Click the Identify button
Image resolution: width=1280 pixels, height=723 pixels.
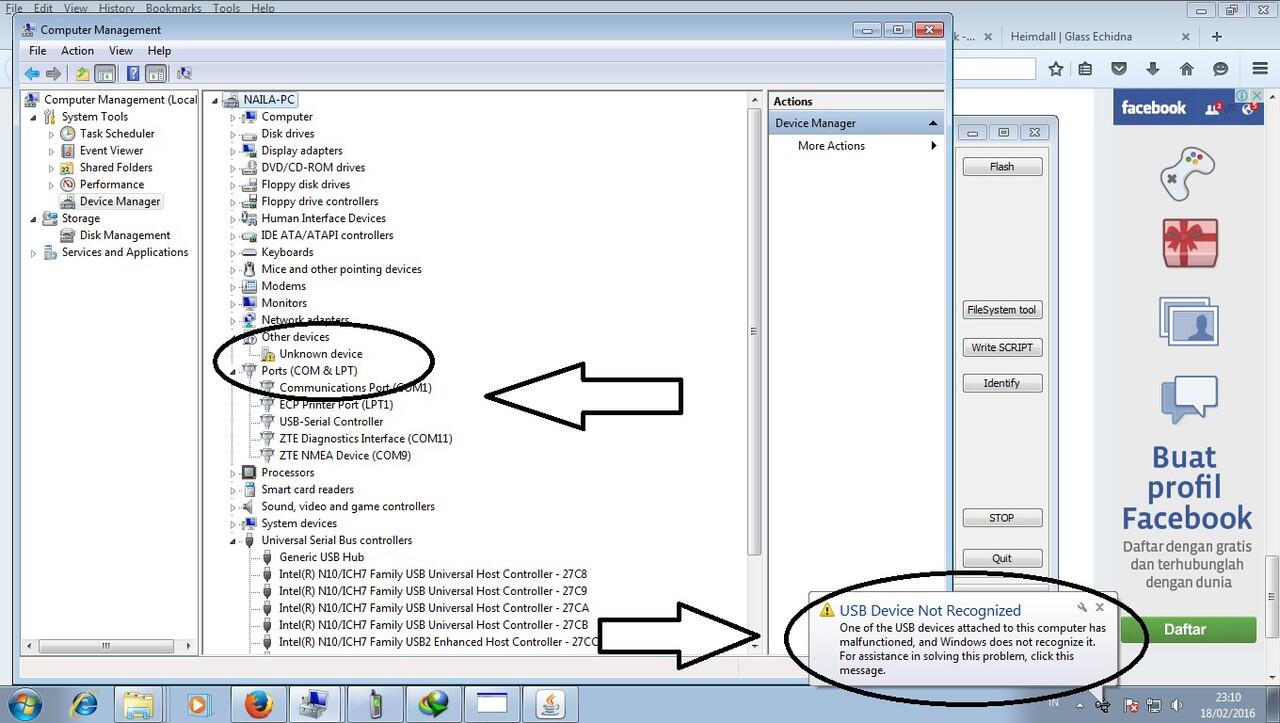1002,384
